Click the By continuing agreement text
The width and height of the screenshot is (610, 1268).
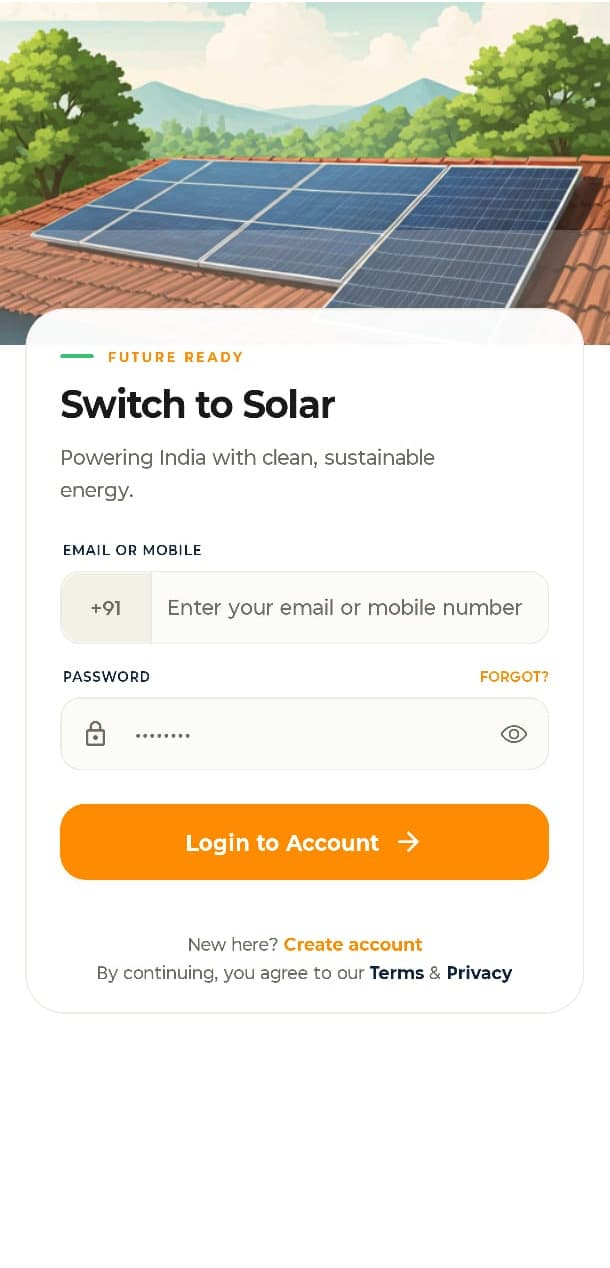click(x=231, y=973)
